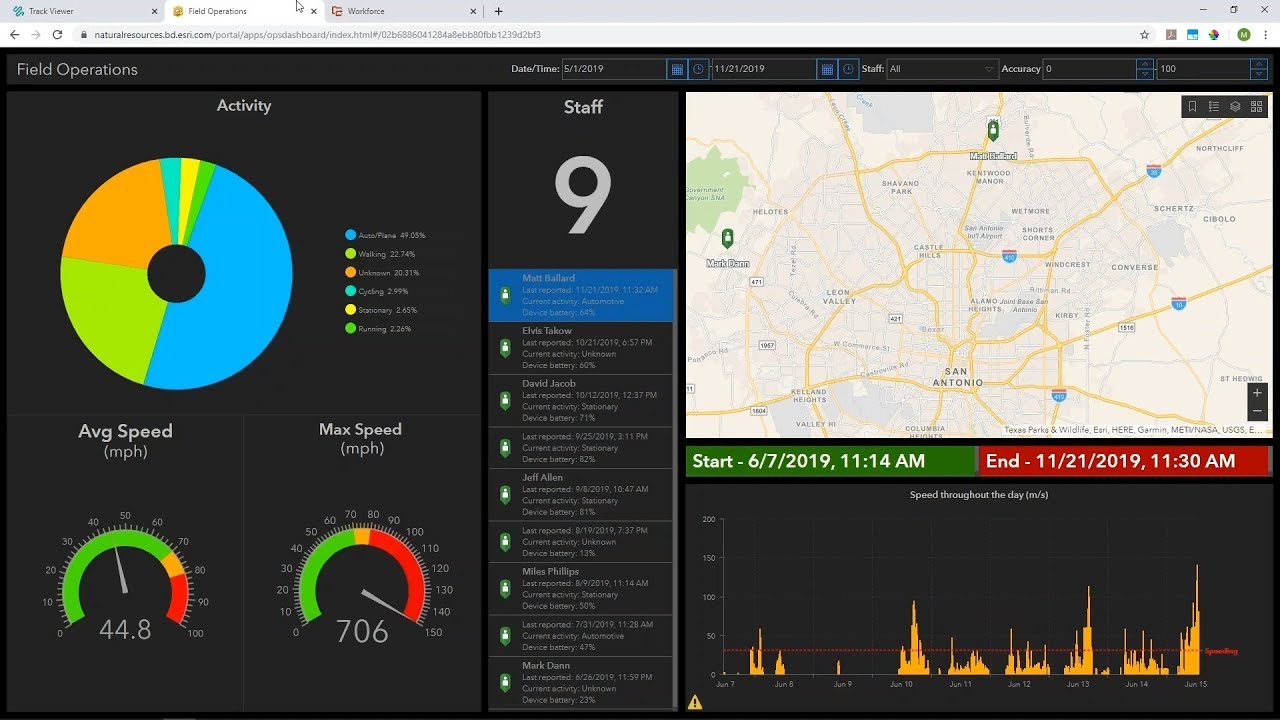View site information via padlock icon
This screenshot has height=720, width=1280.
click(x=84, y=34)
